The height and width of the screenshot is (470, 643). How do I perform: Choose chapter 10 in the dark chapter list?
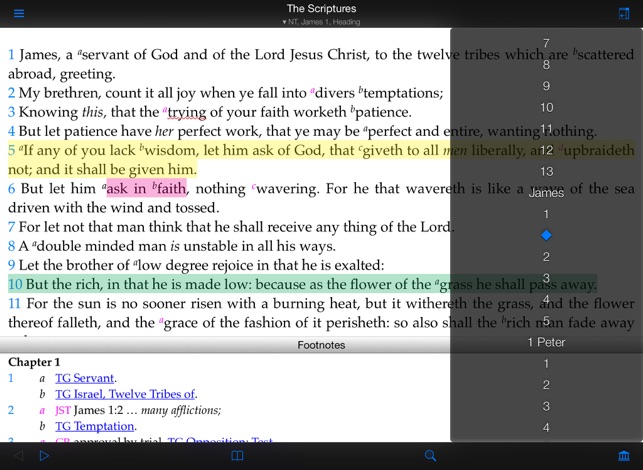click(547, 107)
